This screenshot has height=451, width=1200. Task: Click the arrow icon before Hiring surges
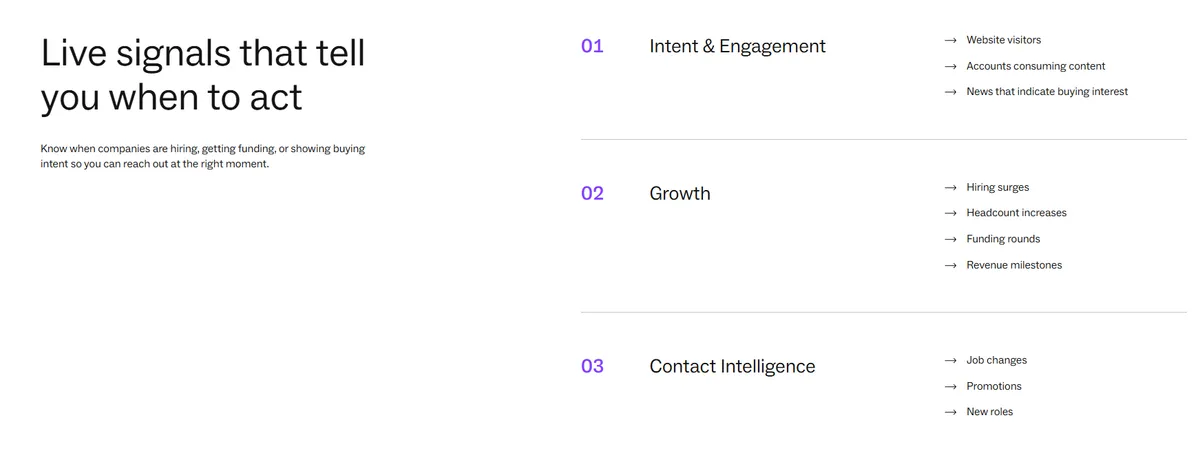951,188
